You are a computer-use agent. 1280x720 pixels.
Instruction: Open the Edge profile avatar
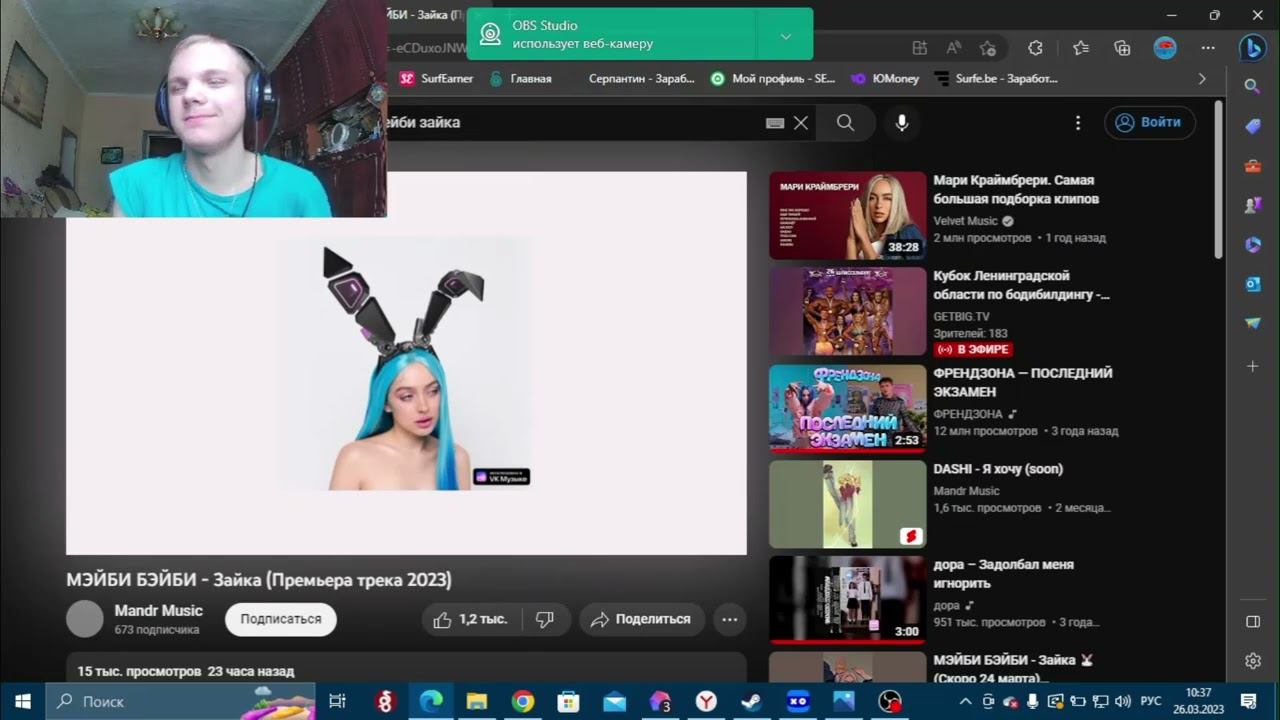(x=1165, y=48)
